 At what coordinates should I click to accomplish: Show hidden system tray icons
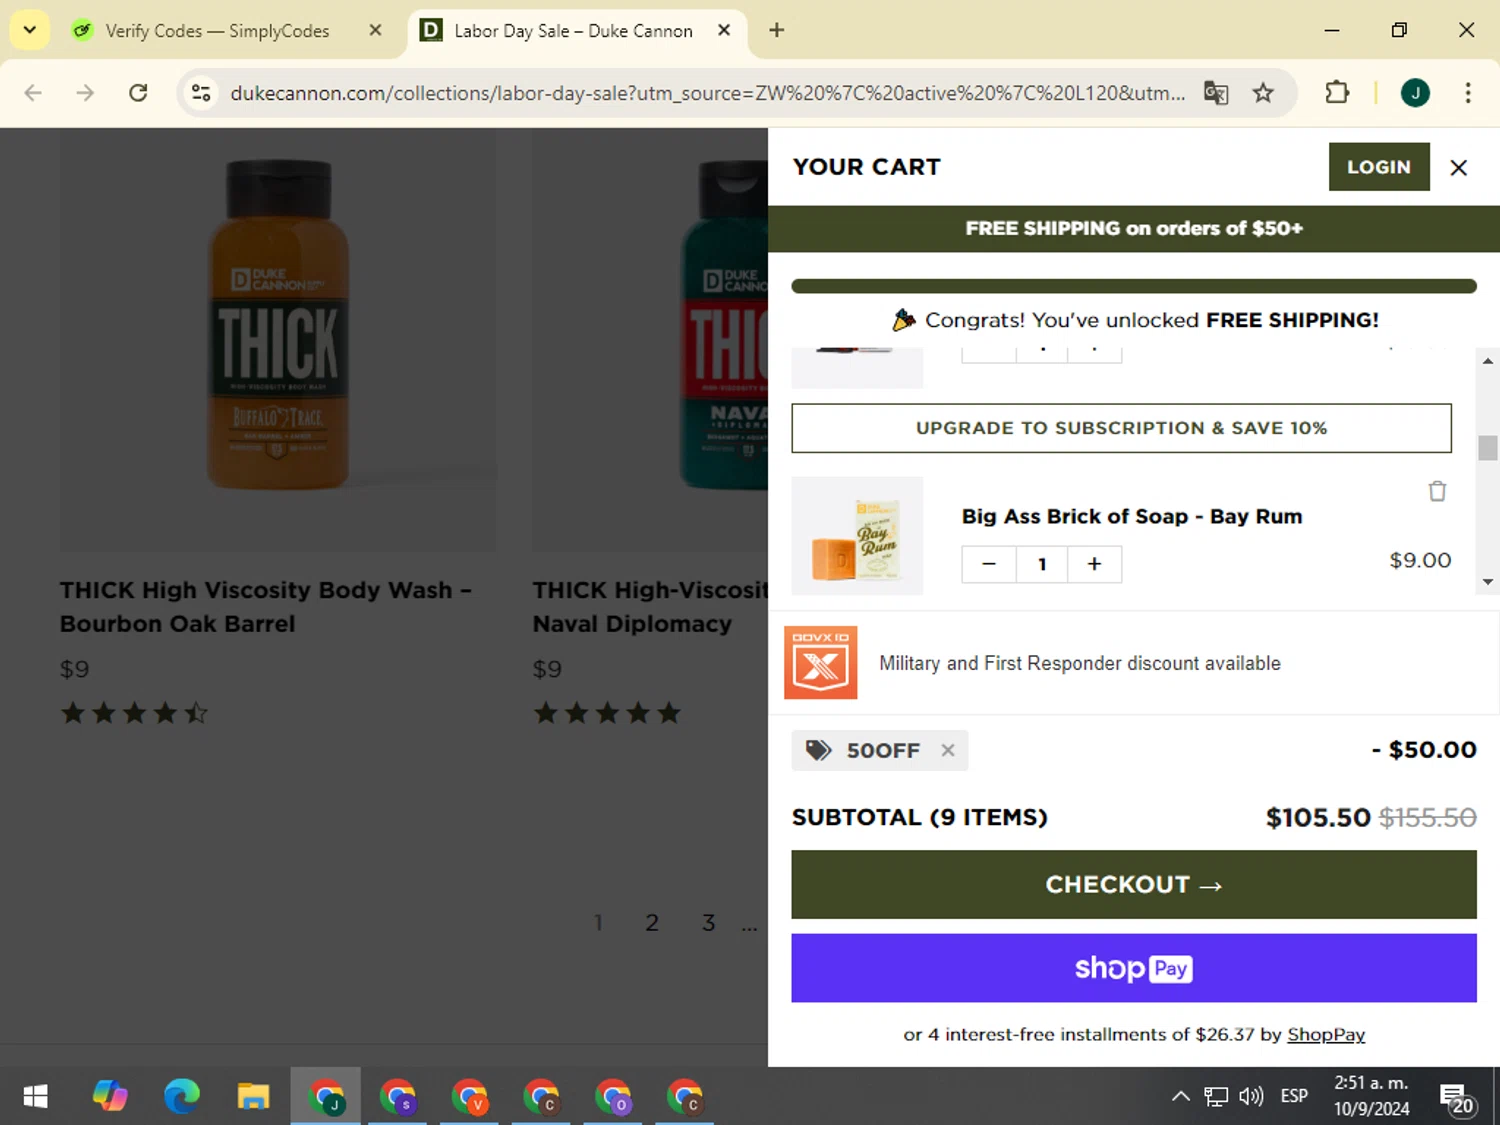click(1180, 1097)
